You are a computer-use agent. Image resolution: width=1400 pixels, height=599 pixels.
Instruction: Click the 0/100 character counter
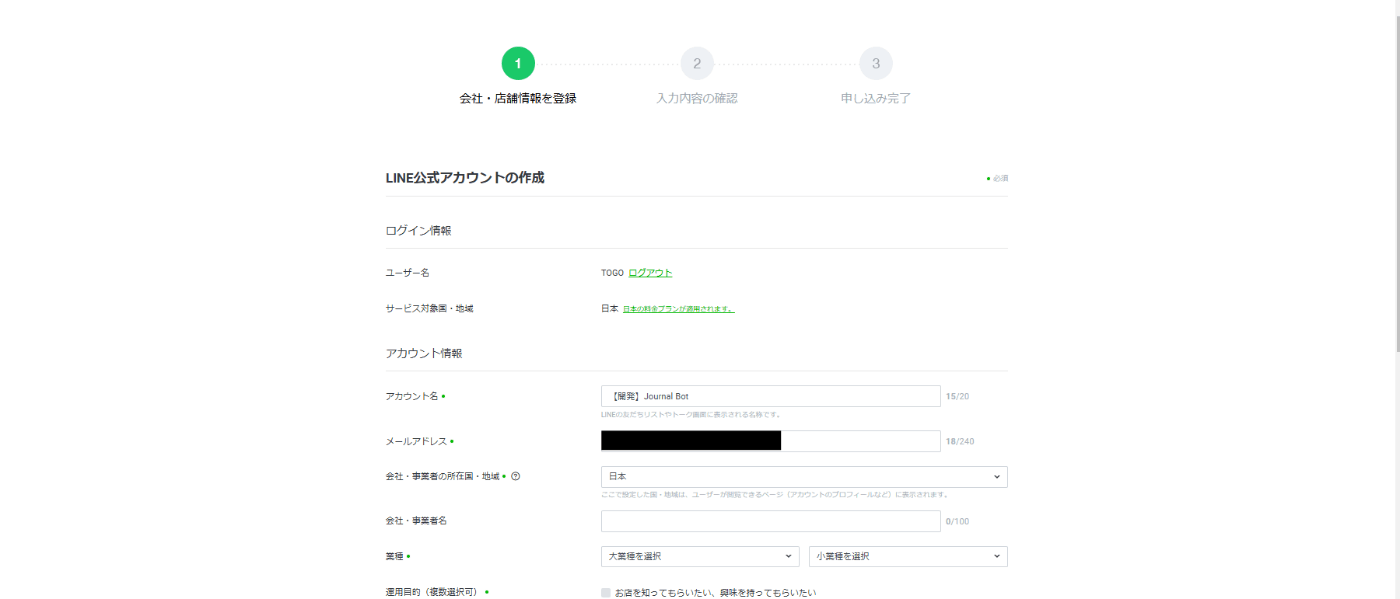[957, 521]
